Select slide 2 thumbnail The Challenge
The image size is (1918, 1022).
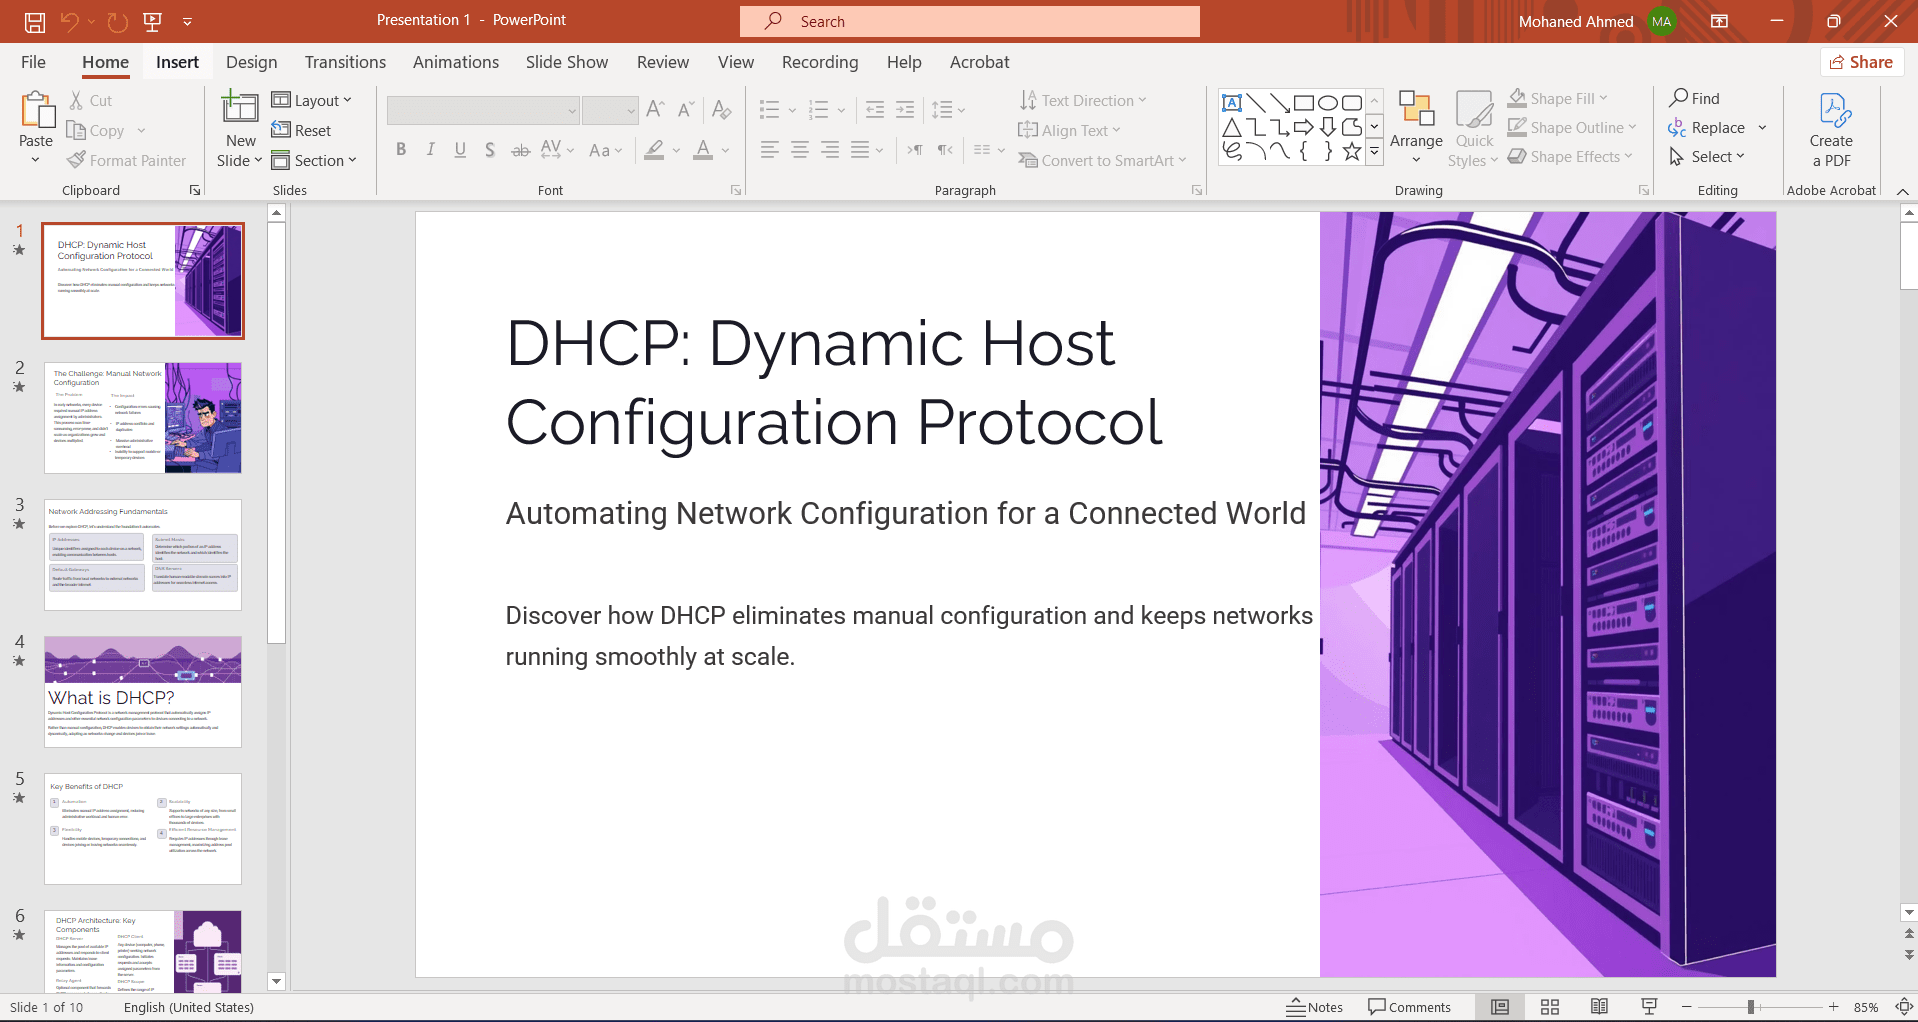coord(143,417)
